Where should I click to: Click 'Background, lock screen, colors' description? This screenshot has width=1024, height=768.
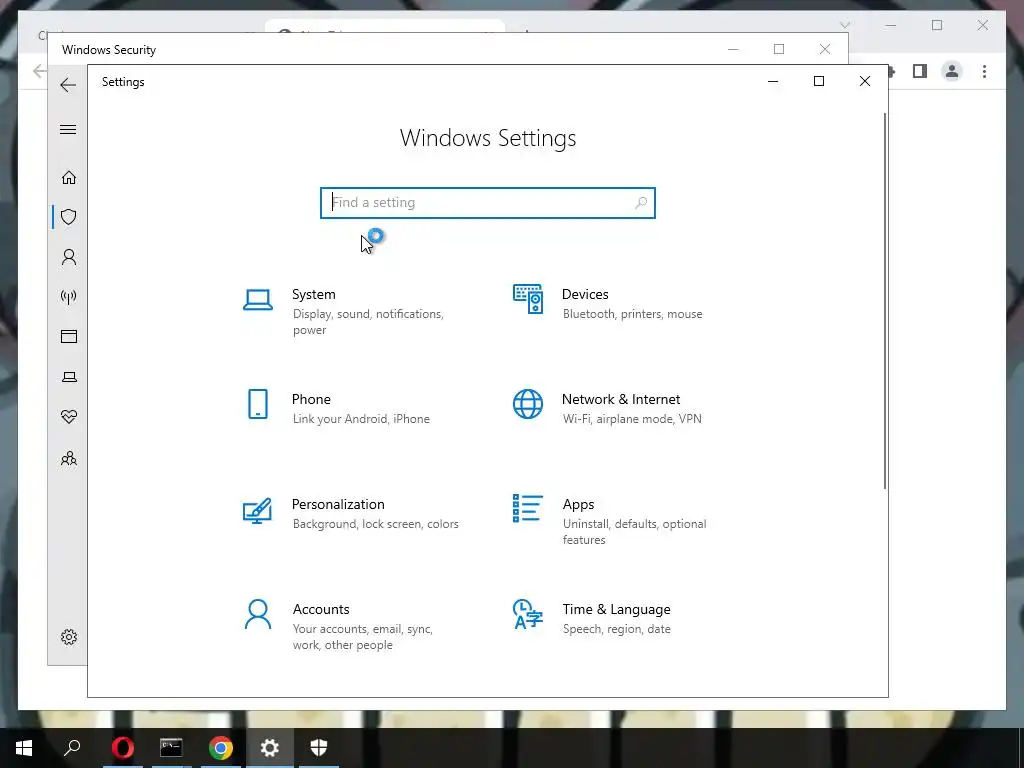376,524
